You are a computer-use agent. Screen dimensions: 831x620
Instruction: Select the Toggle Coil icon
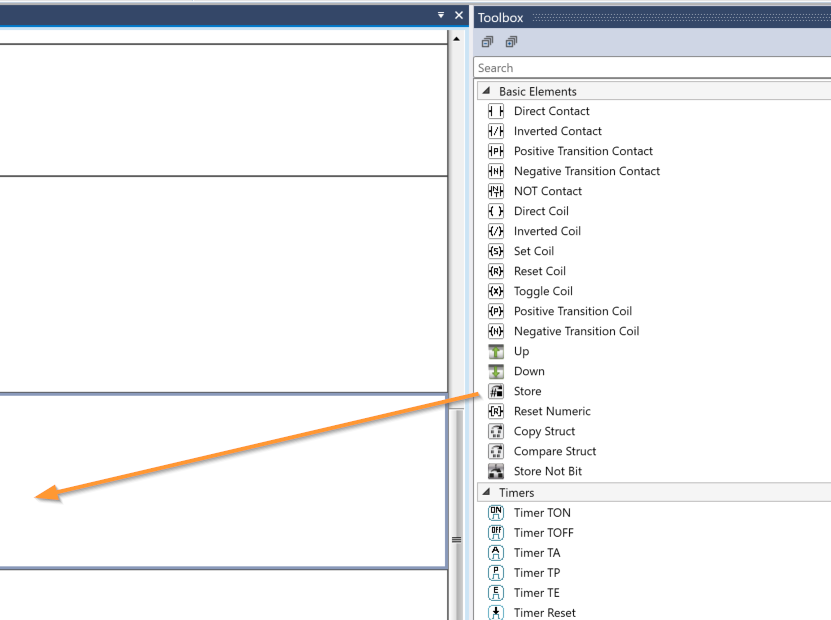pyautogui.click(x=495, y=291)
